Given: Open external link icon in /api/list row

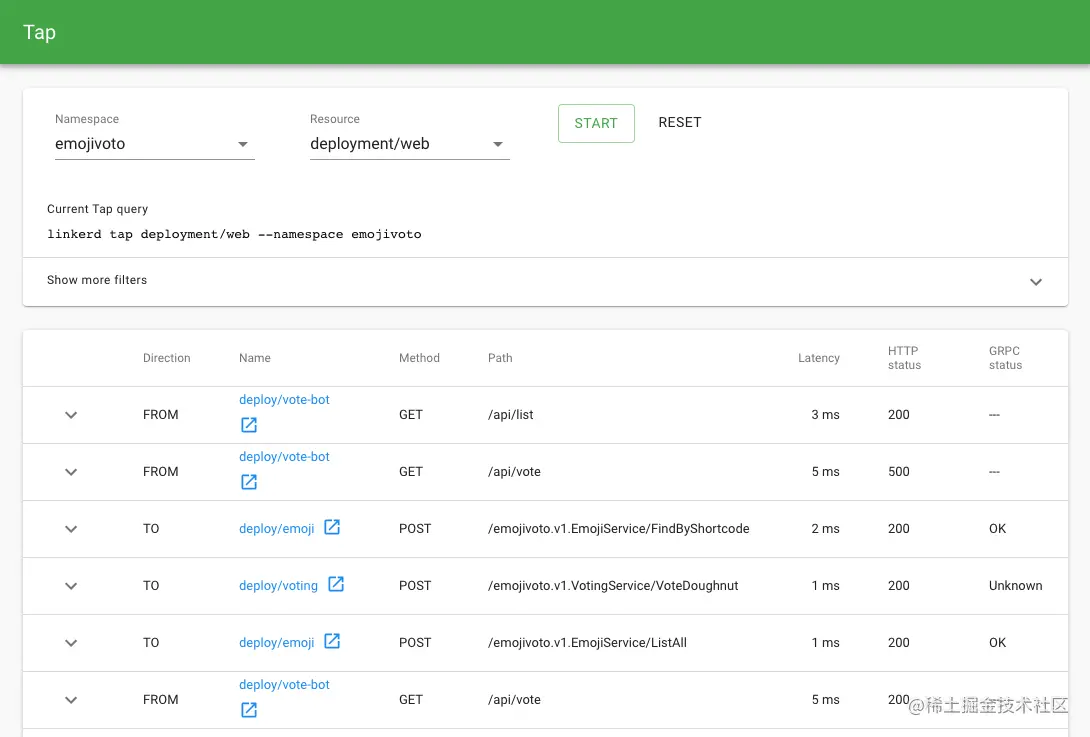Looking at the screenshot, I should (x=249, y=425).
